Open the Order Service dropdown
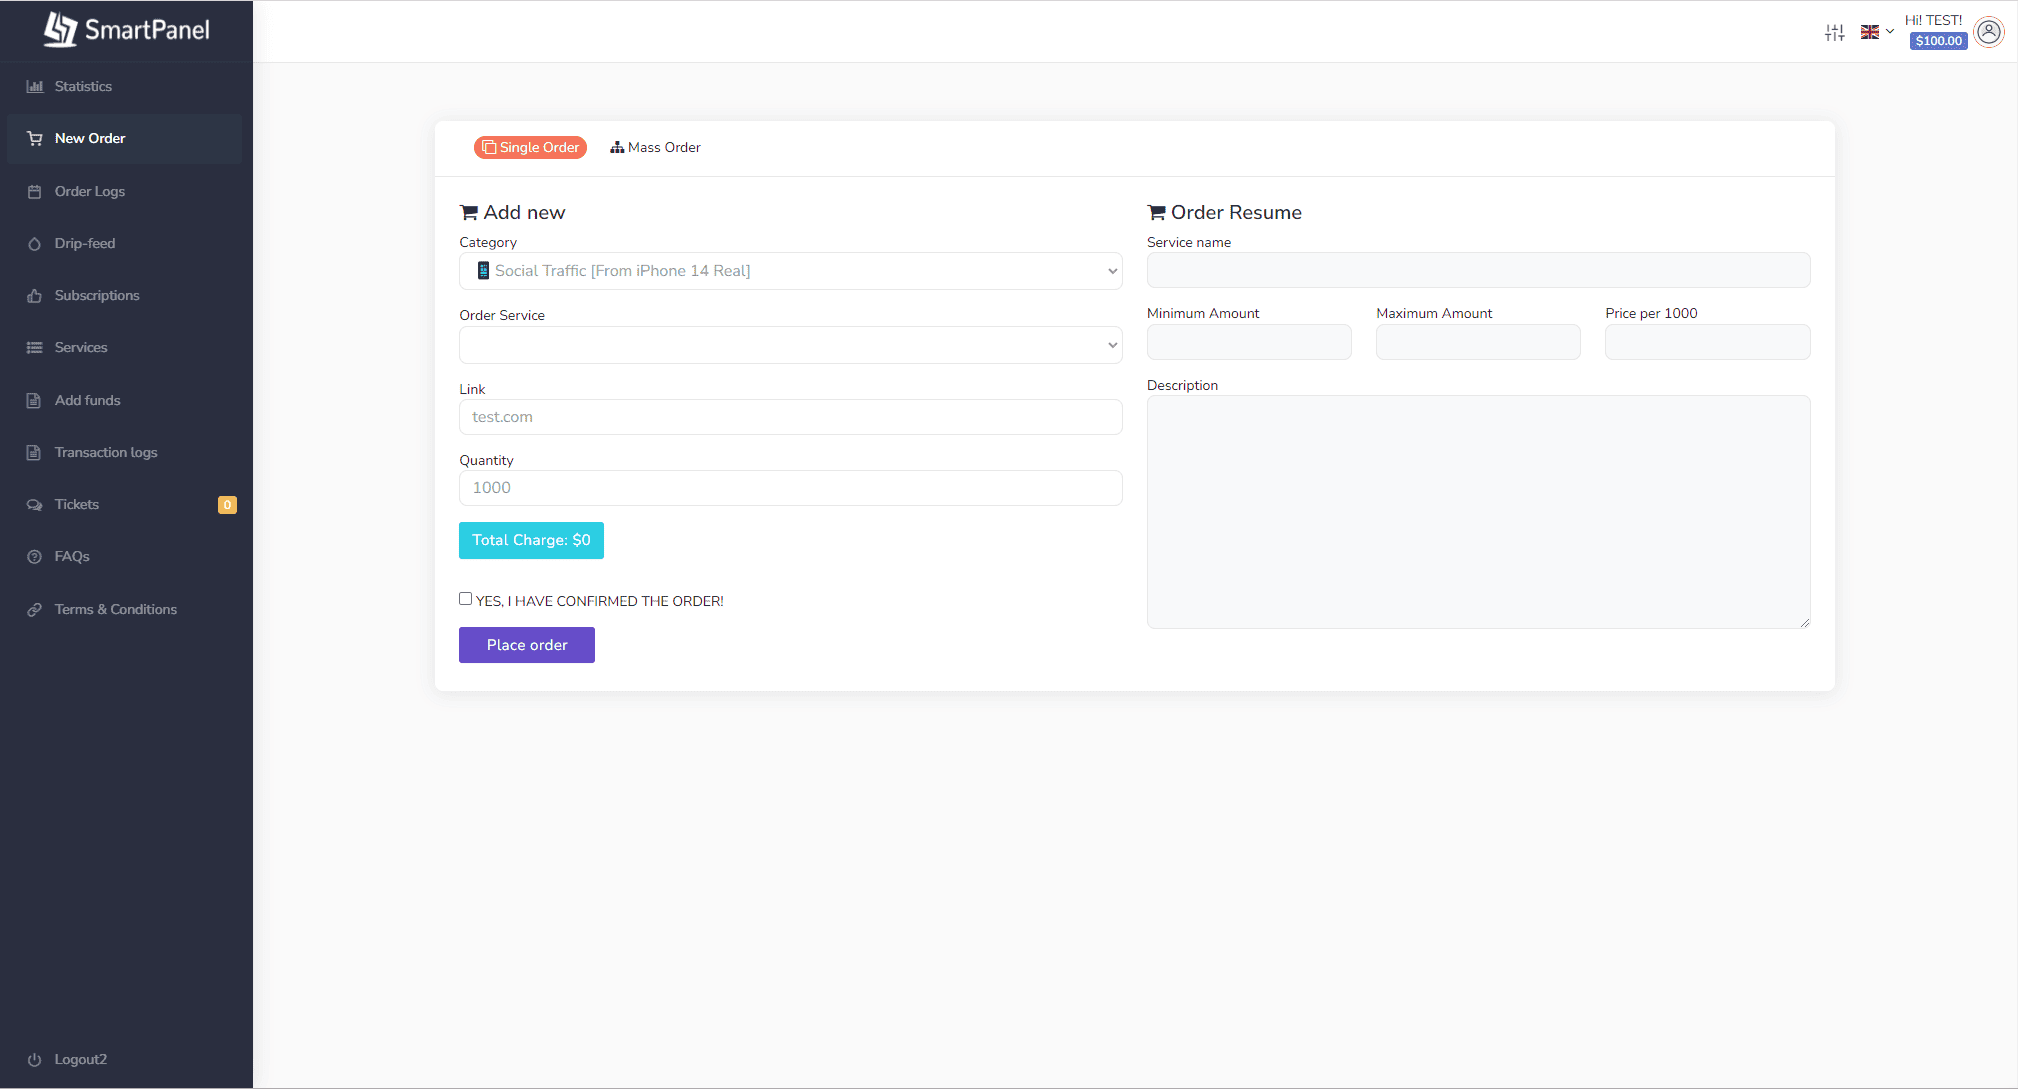2018x1089 pixels. (790, 345)
